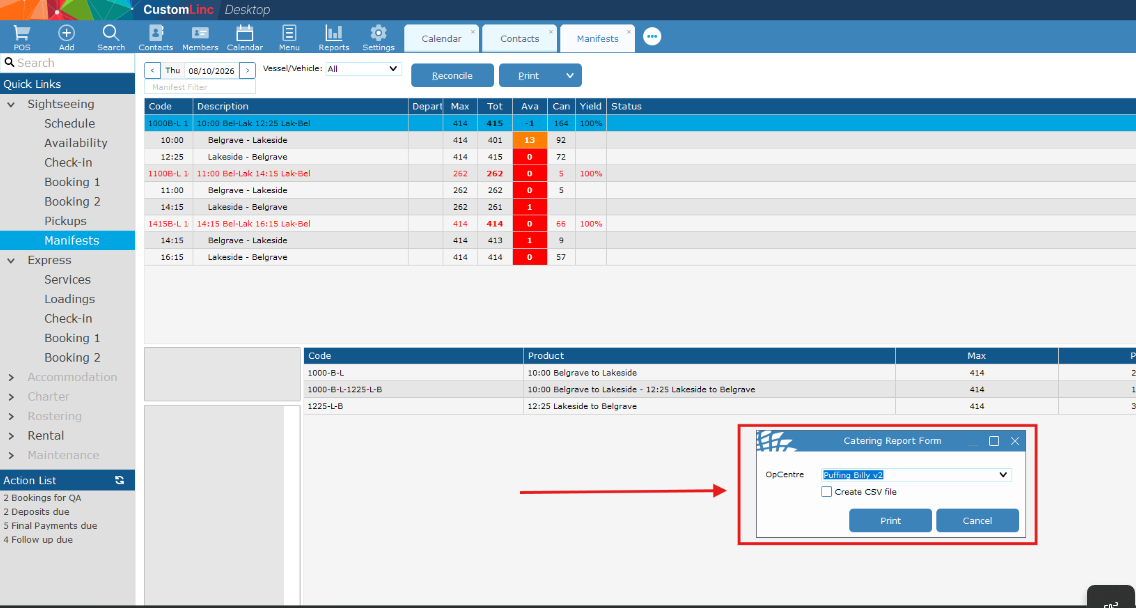Close the Manifests tab
Screen dimensions: 1136x608
pyautogui.click(x=629, y=32)
